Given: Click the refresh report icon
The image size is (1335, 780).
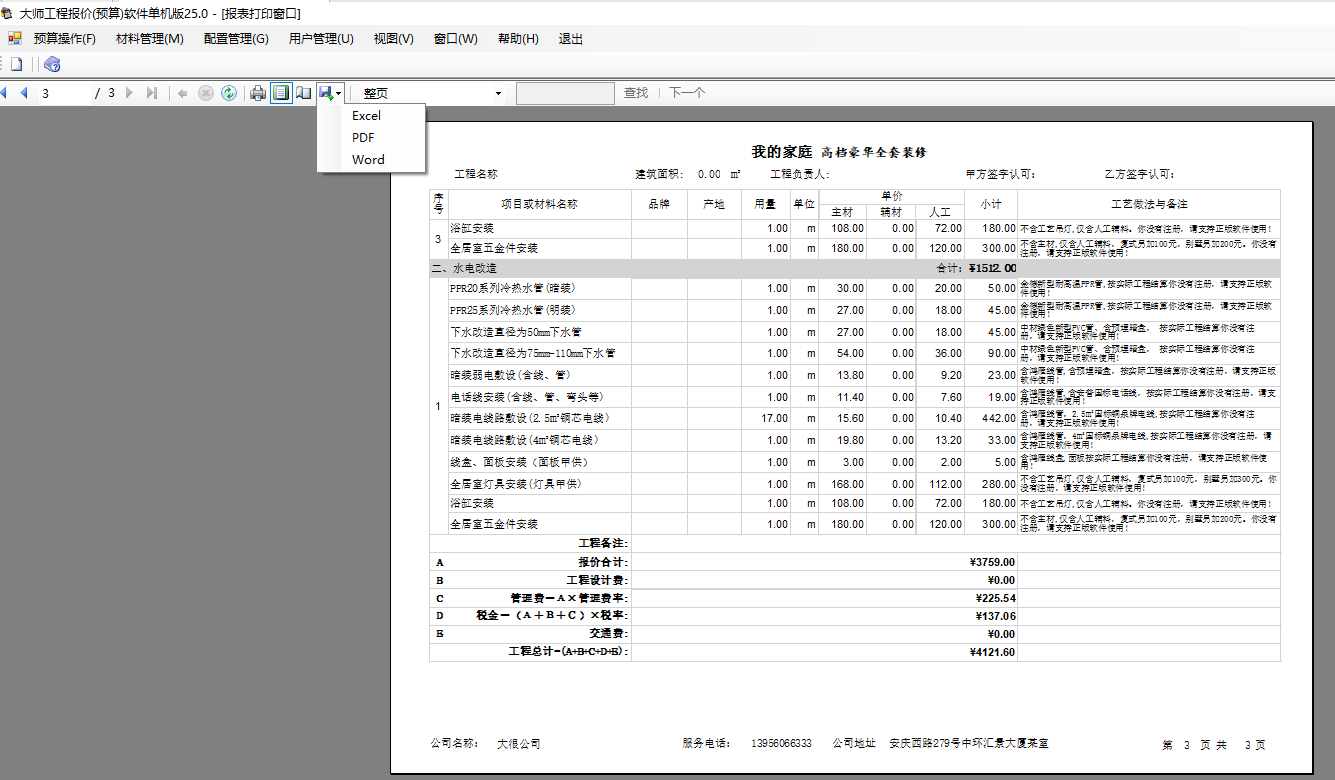Looking at the screenshot, I should [x=229, y=93].
